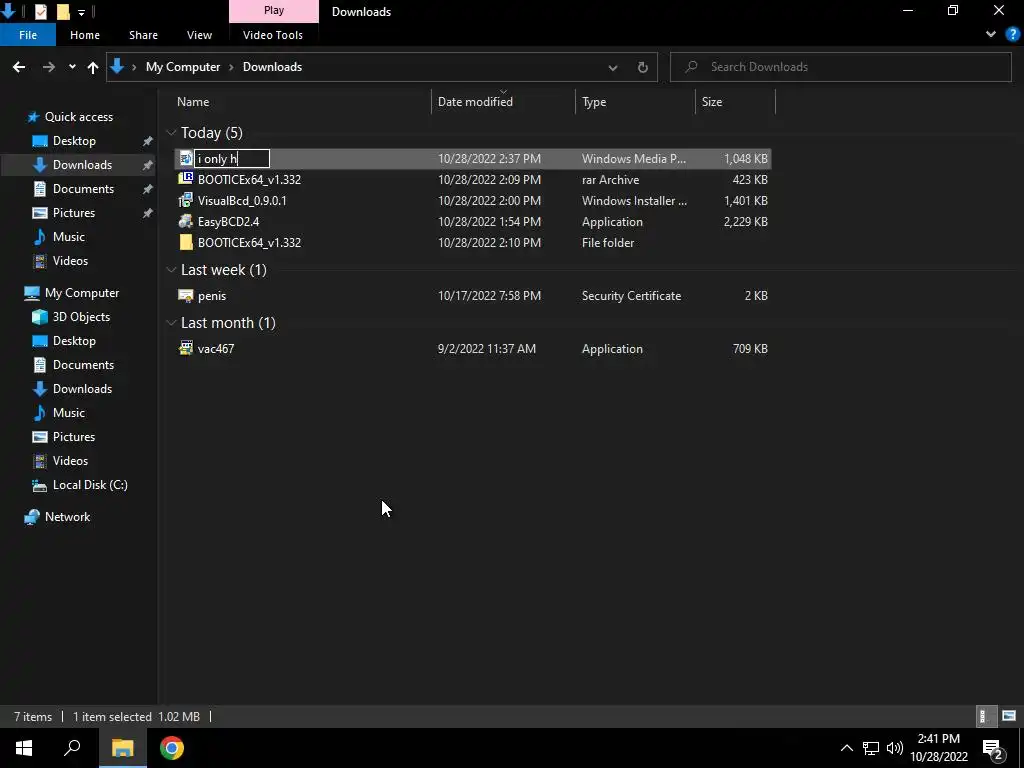Screen dimensions: 1024x768
Task: Go up one folder level
Action: 93,67
